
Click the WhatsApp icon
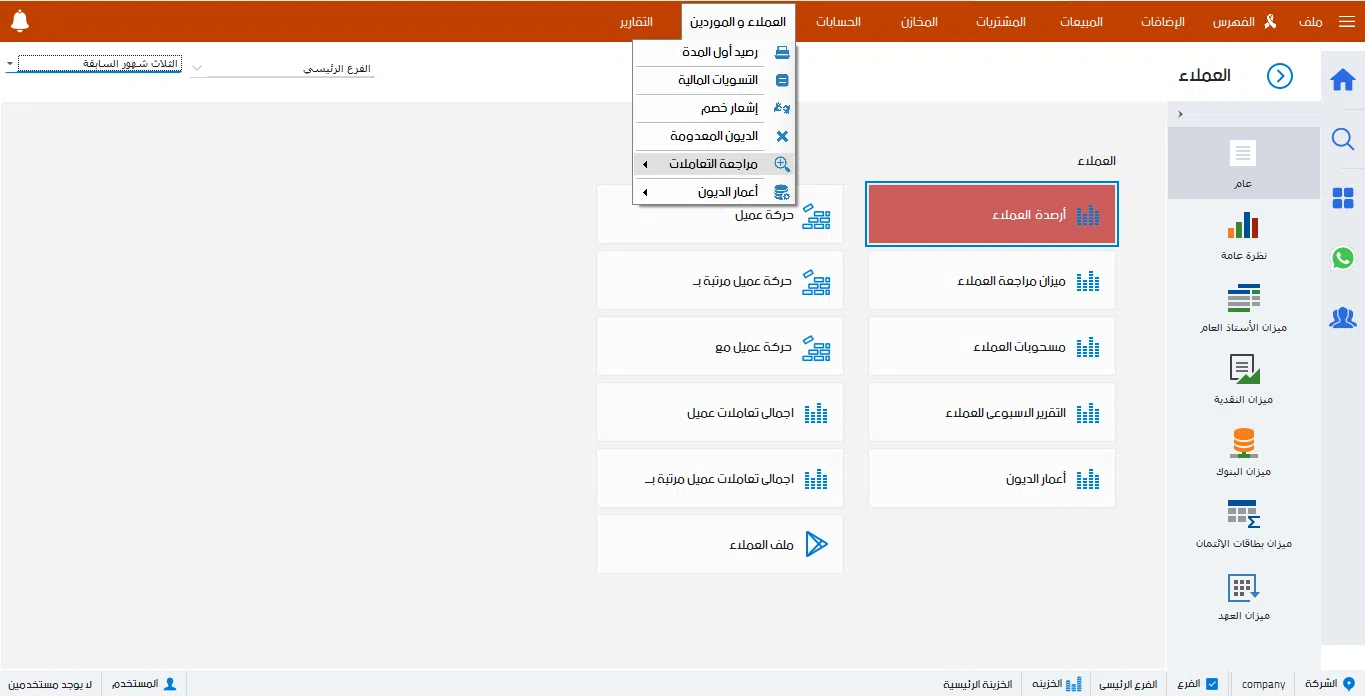click(x=1343, y=258)
